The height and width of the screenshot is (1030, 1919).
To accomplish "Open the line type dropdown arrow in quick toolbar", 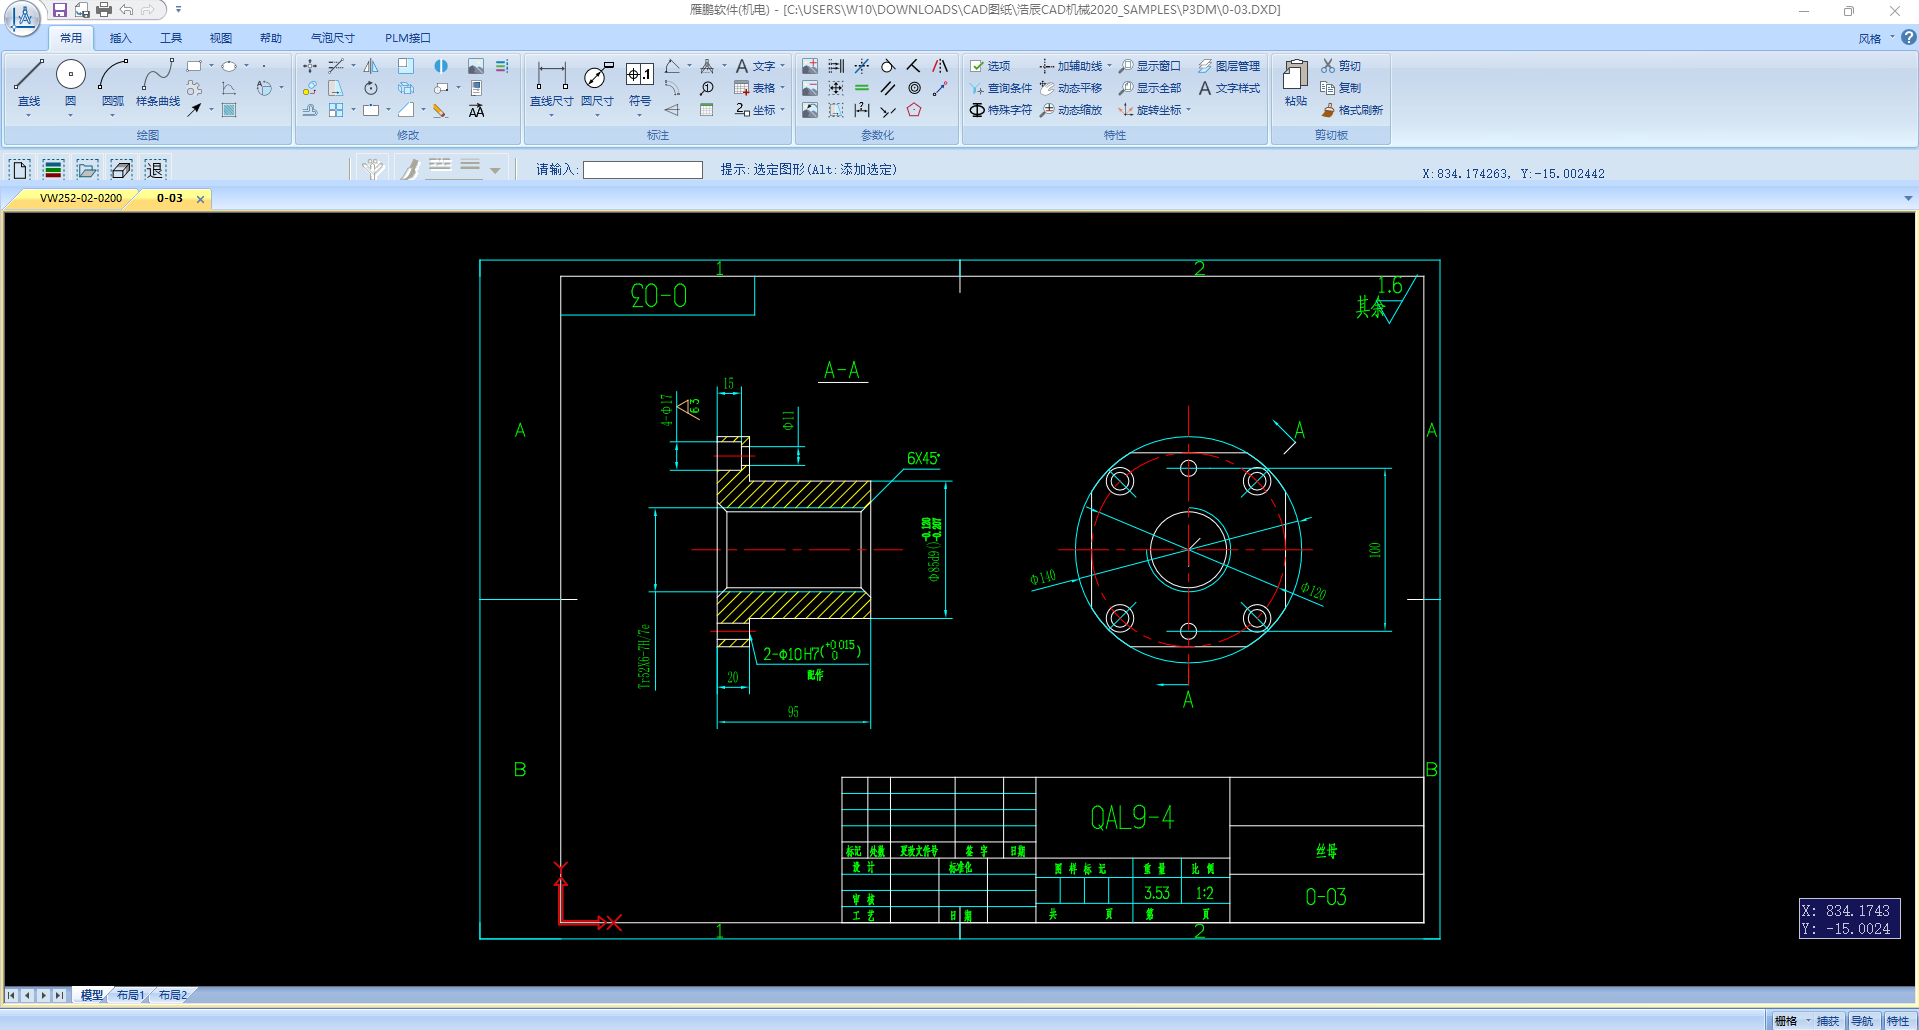I will click(495, 171).
